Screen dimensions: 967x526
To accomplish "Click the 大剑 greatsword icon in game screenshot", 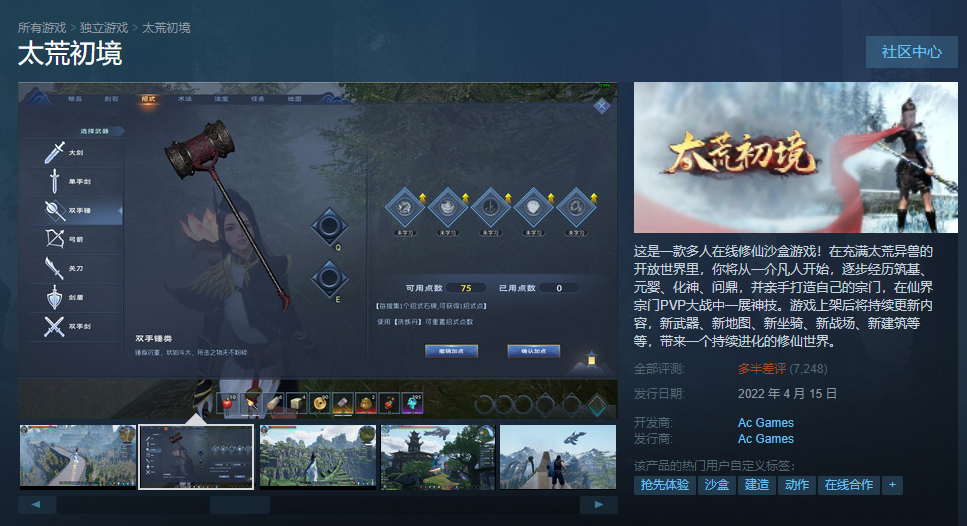I will point(54,152).
